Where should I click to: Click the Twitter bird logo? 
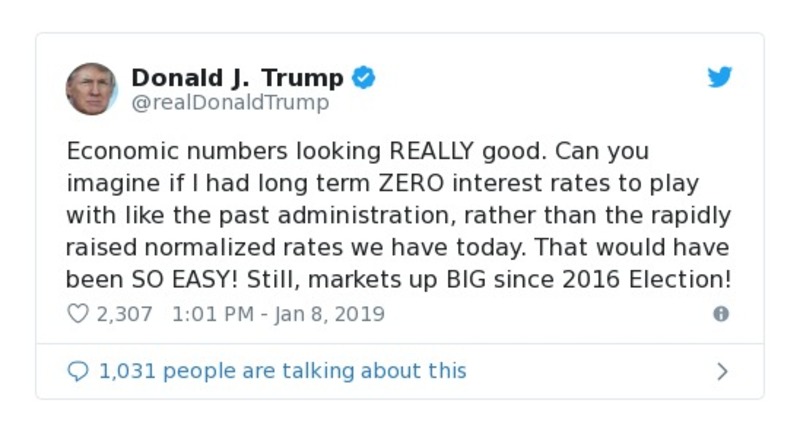pyautogui.click(x=720, y=78)
